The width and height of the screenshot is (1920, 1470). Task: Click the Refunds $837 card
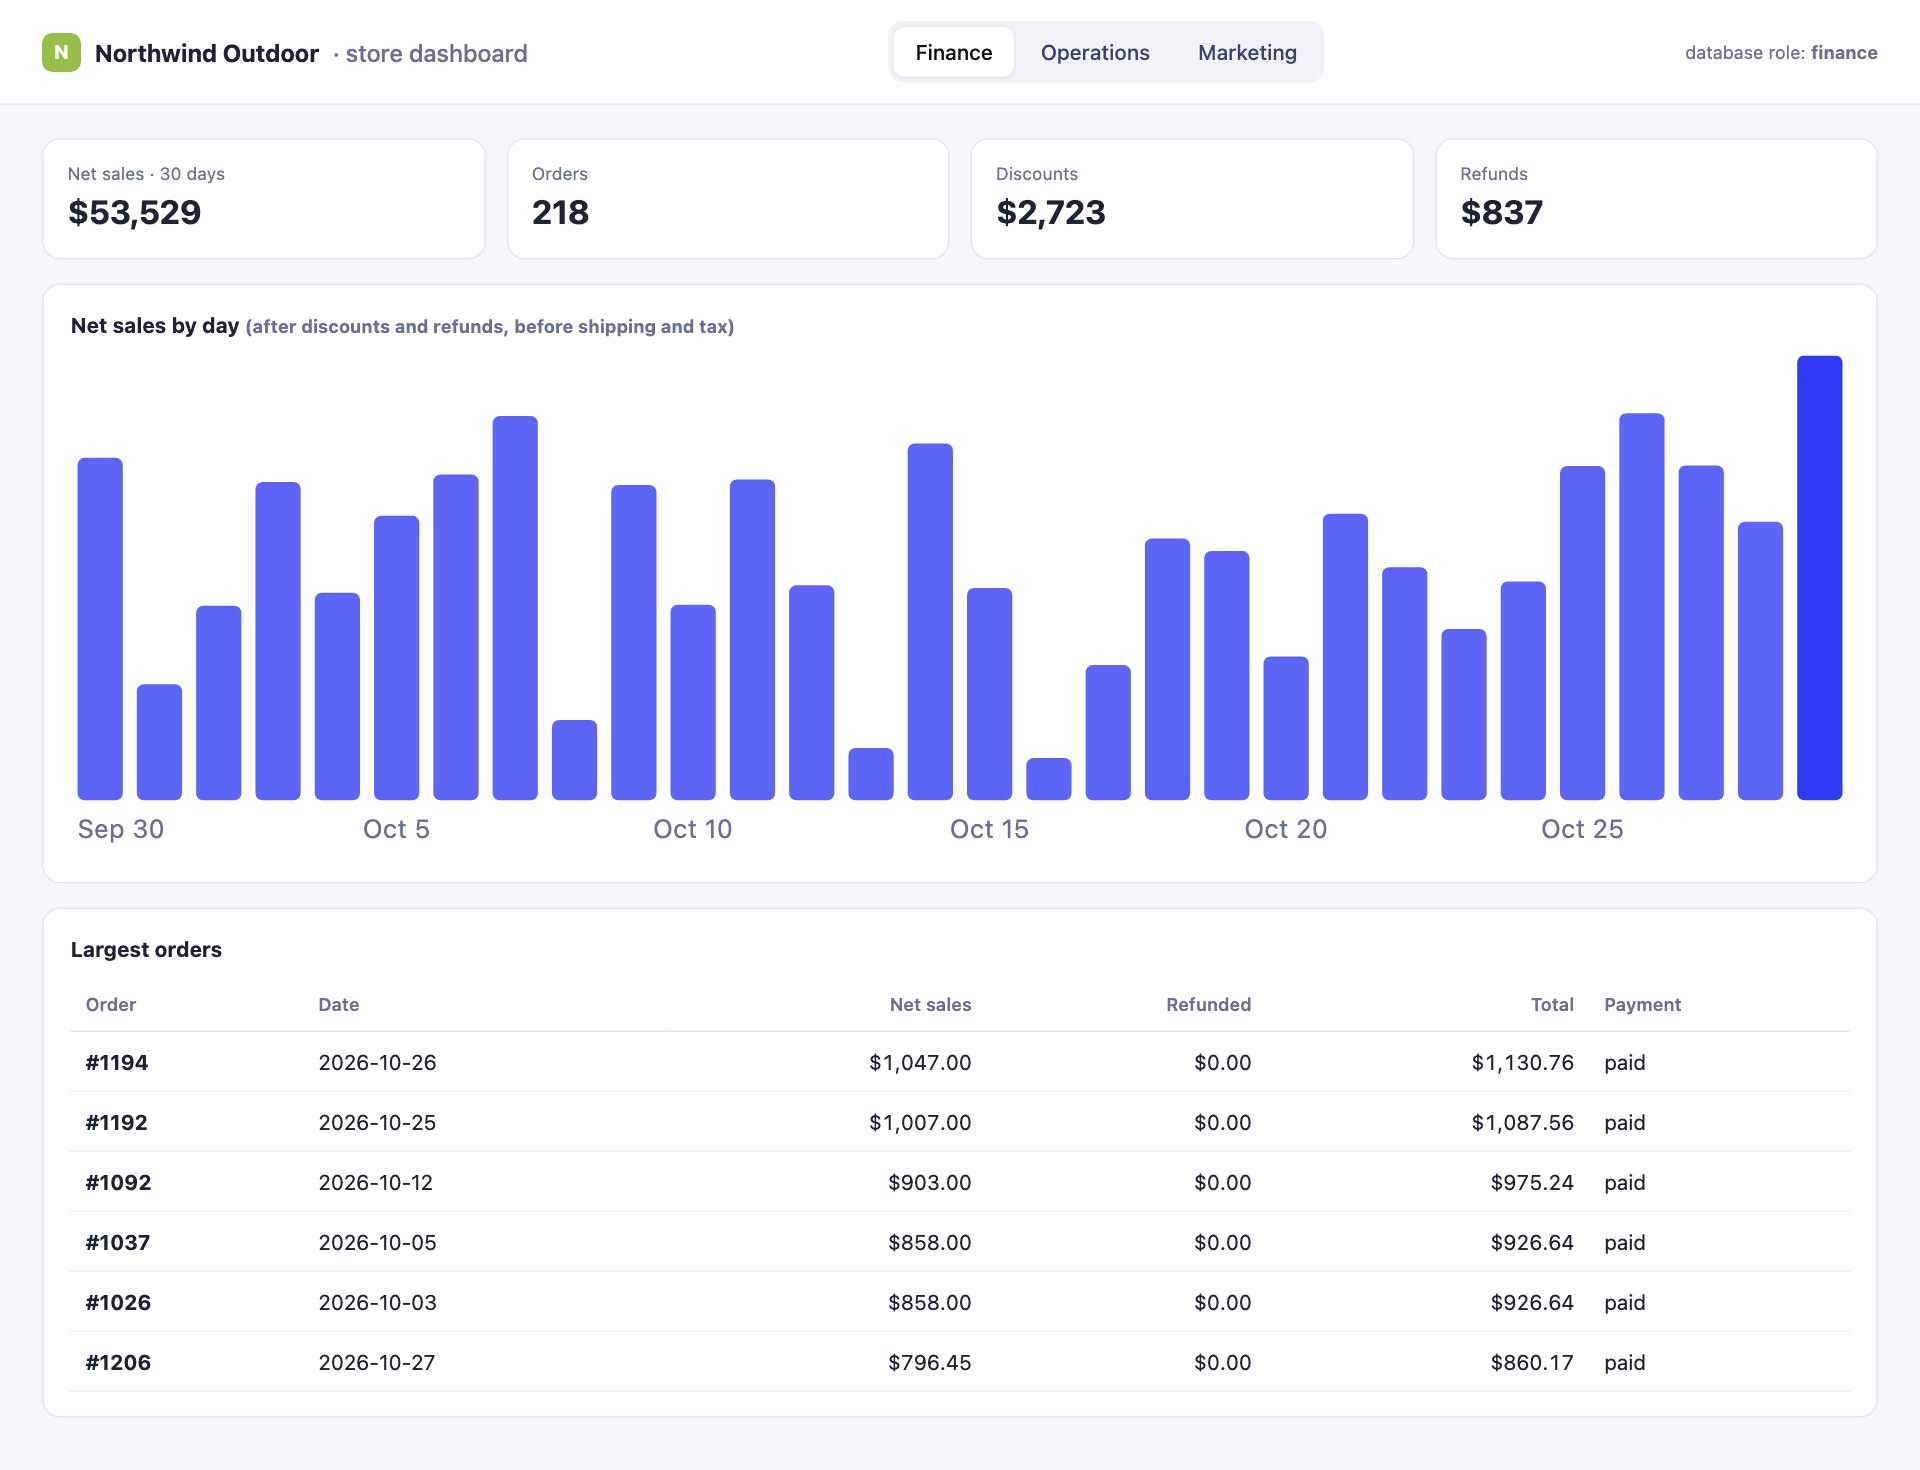tap(1656, 199)
